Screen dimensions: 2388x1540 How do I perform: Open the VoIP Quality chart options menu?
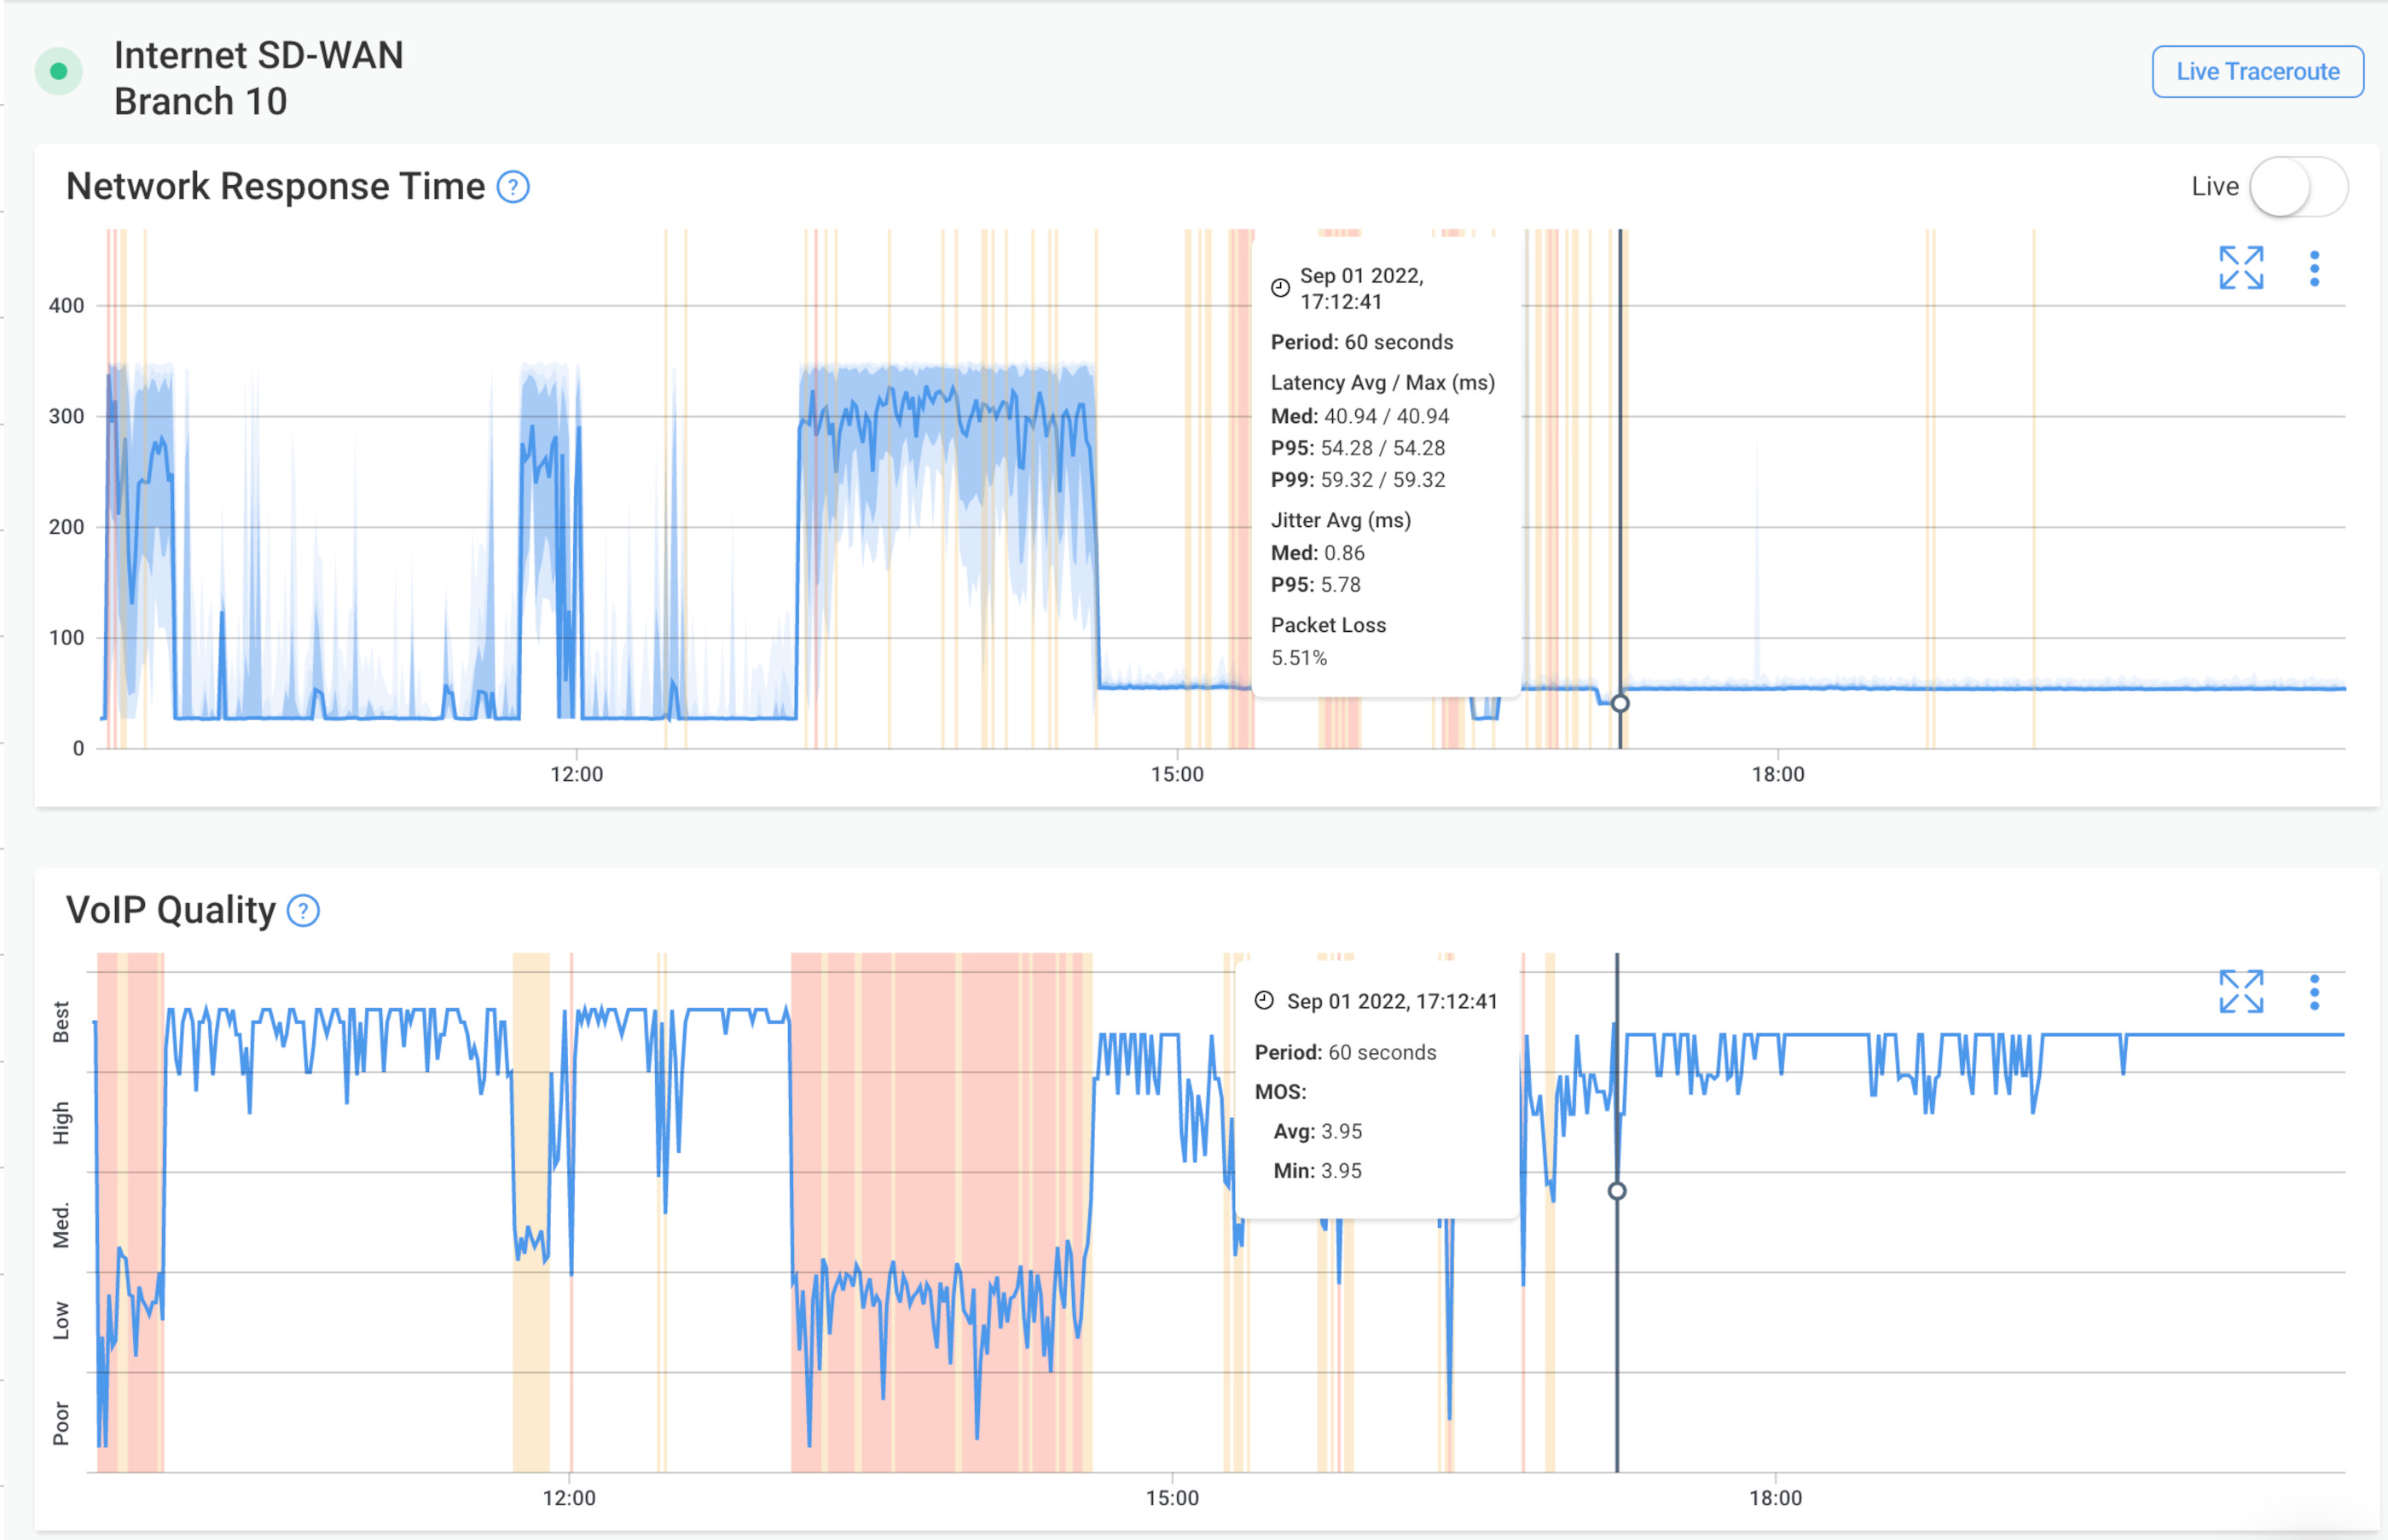pos(2314,993)
